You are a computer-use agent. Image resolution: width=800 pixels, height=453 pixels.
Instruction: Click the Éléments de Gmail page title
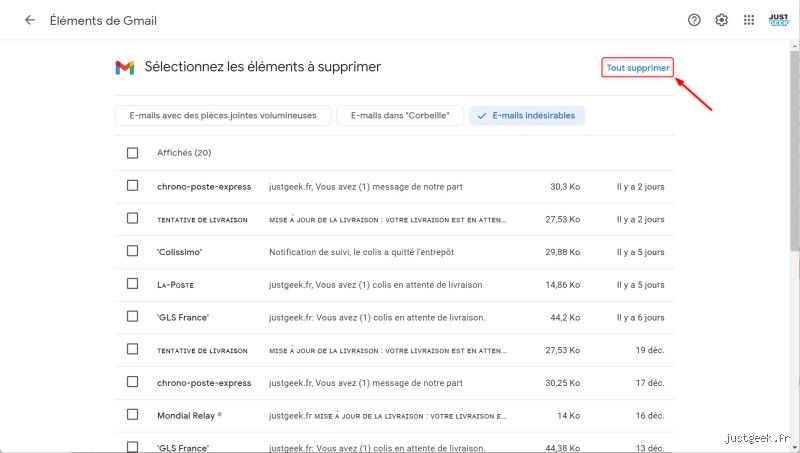click(103, 20)
